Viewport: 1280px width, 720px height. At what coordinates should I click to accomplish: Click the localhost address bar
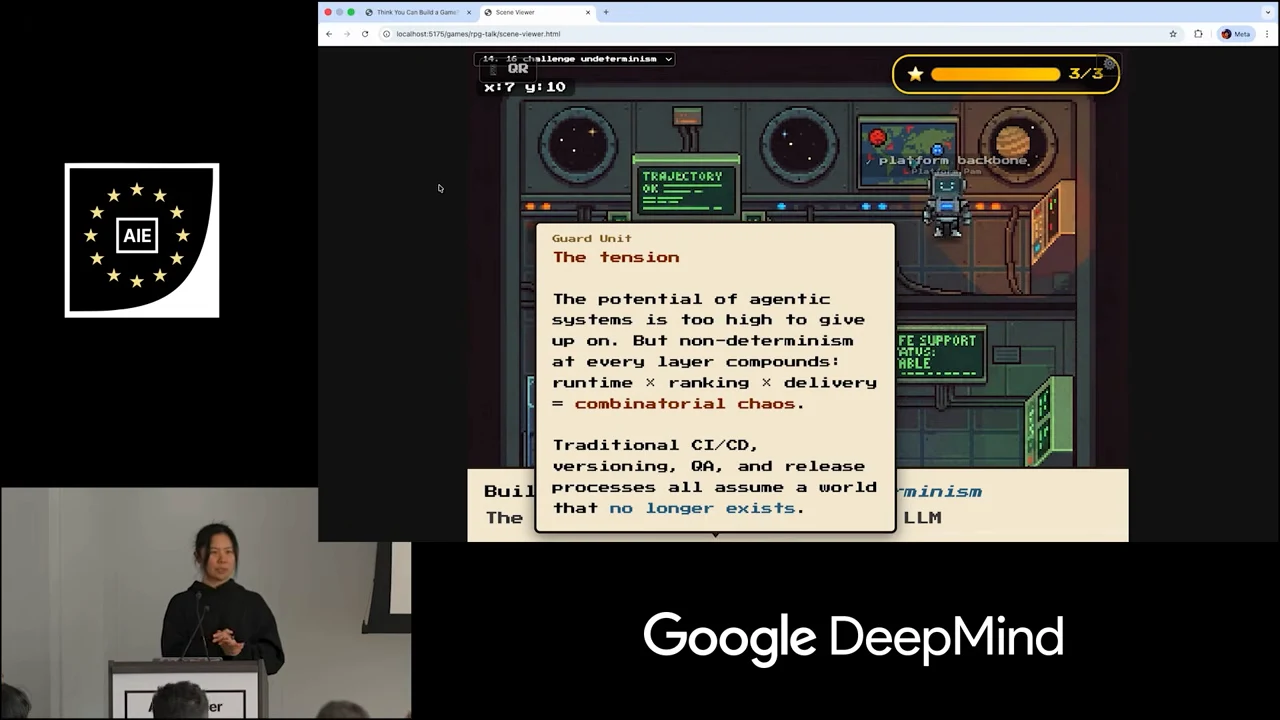pos(780,34)
